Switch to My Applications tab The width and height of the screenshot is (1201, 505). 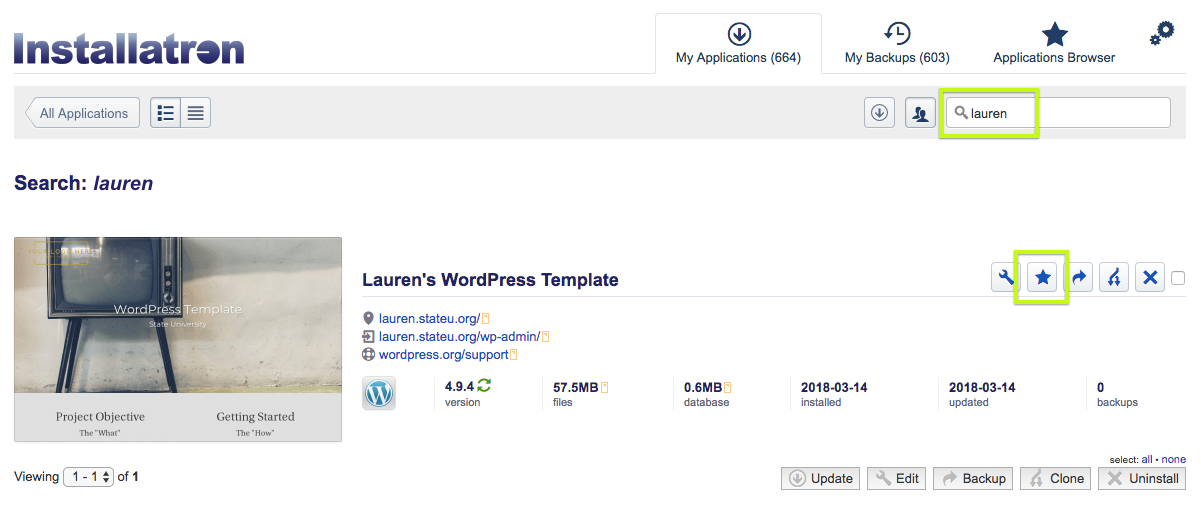[738, 44]
